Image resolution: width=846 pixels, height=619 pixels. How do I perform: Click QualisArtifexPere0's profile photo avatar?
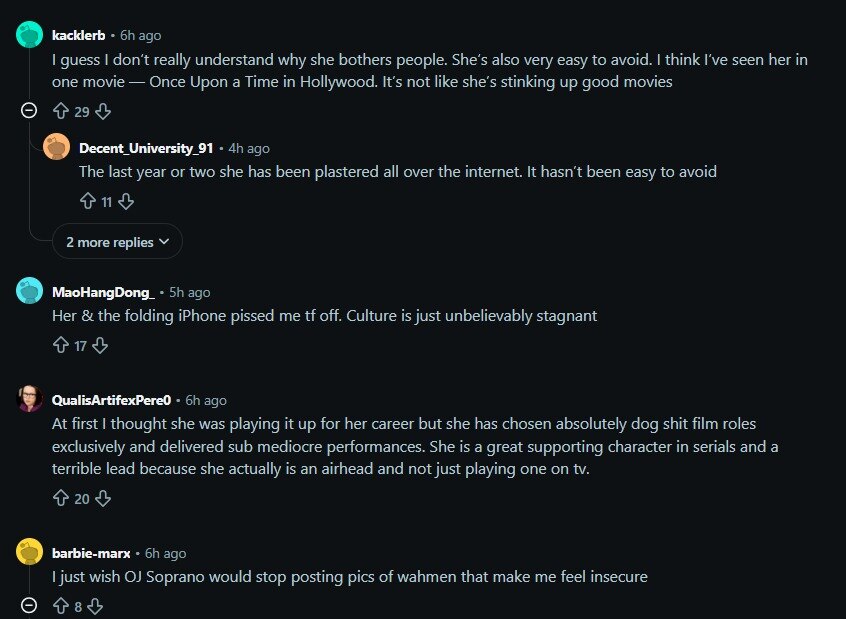click(30, 399)
